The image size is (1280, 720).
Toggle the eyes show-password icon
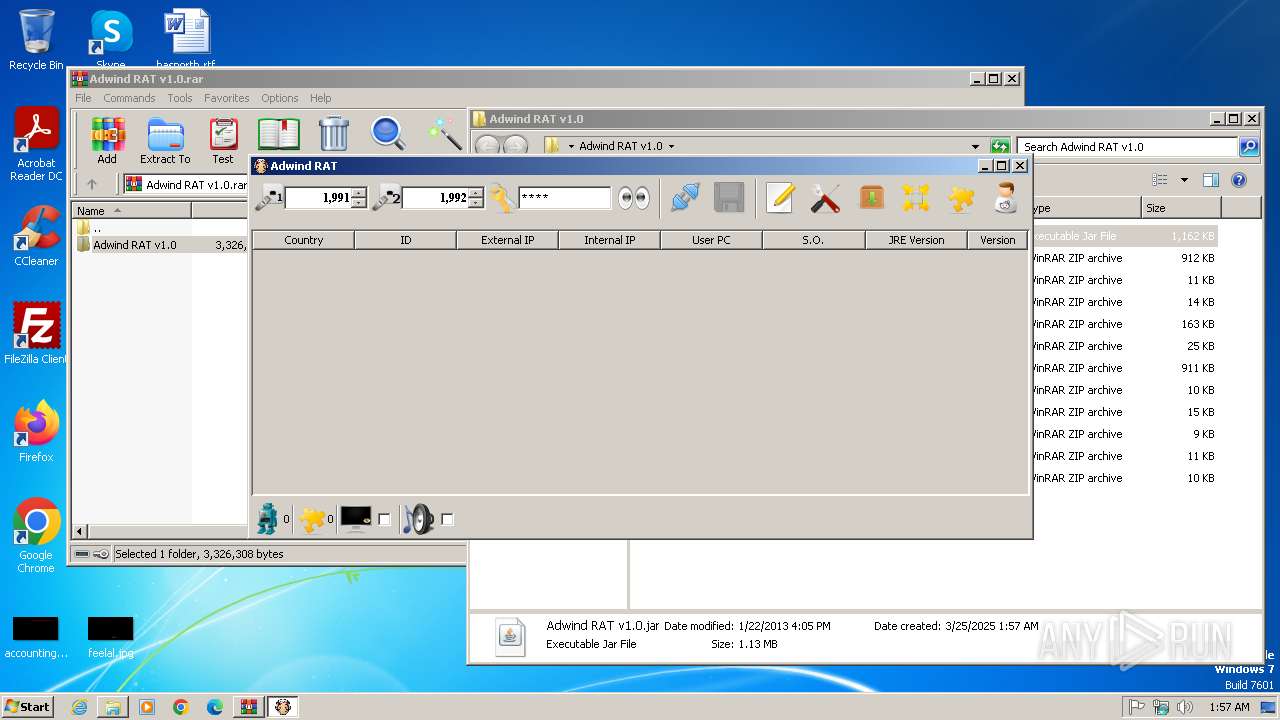point(634,198)
